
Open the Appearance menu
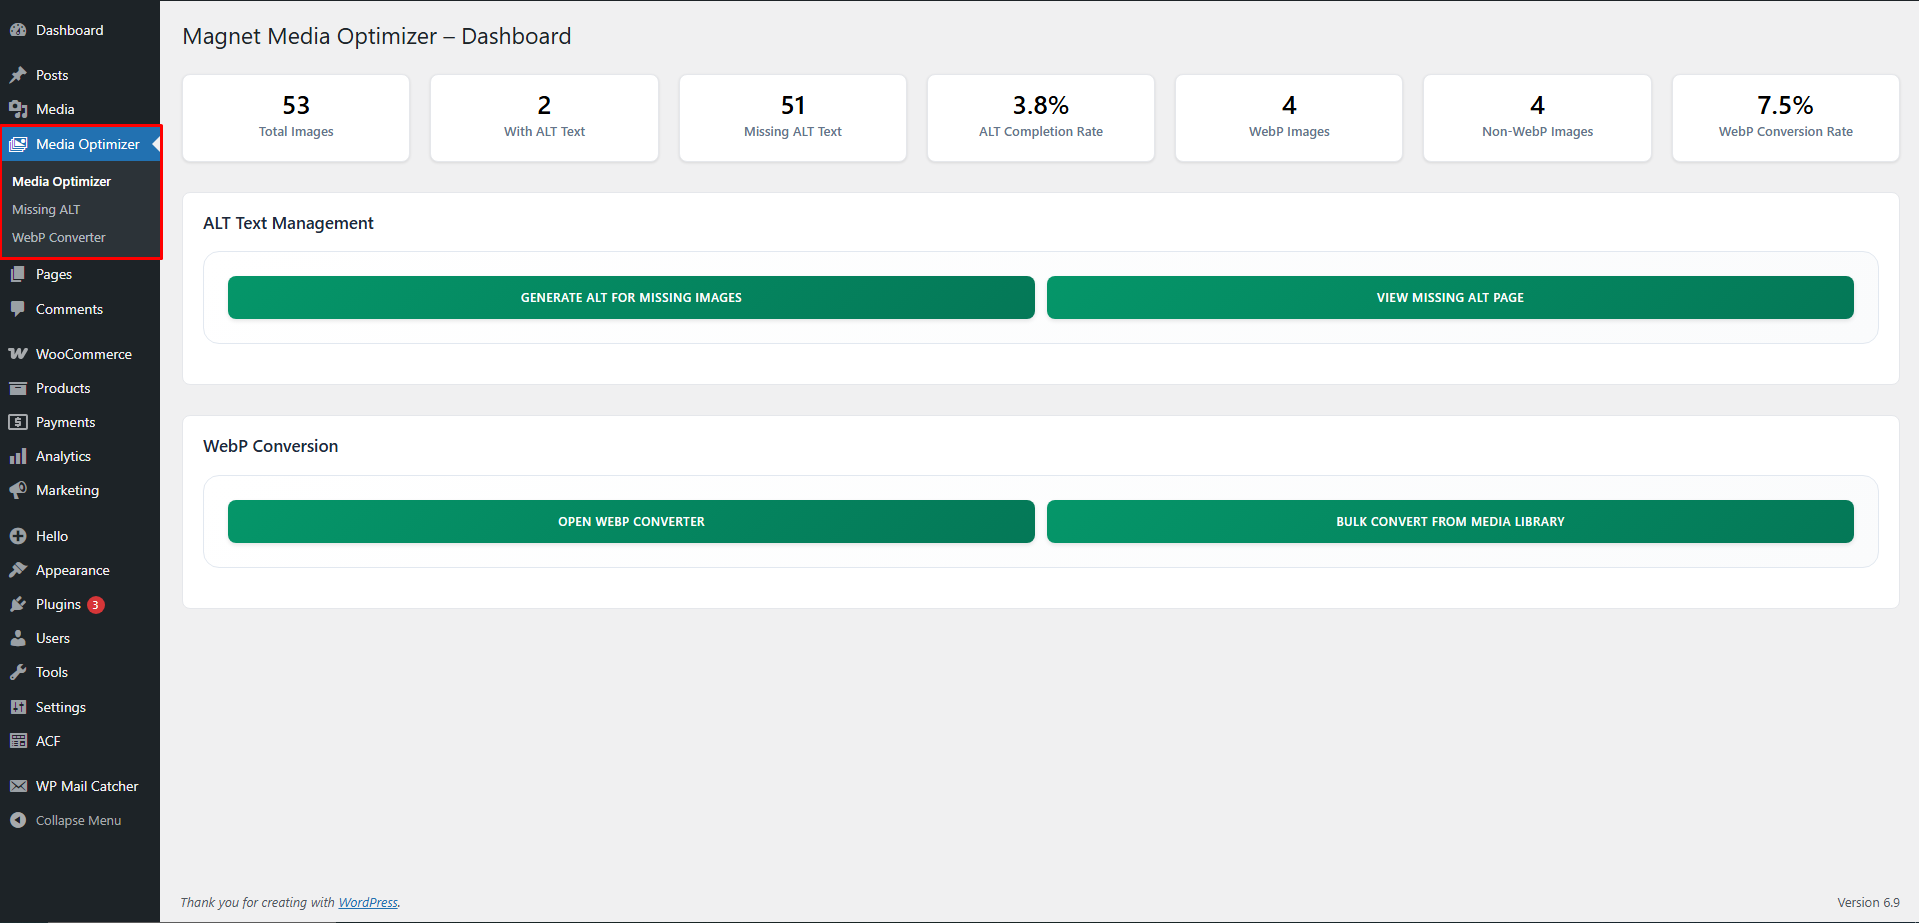[x=80, y=570]
